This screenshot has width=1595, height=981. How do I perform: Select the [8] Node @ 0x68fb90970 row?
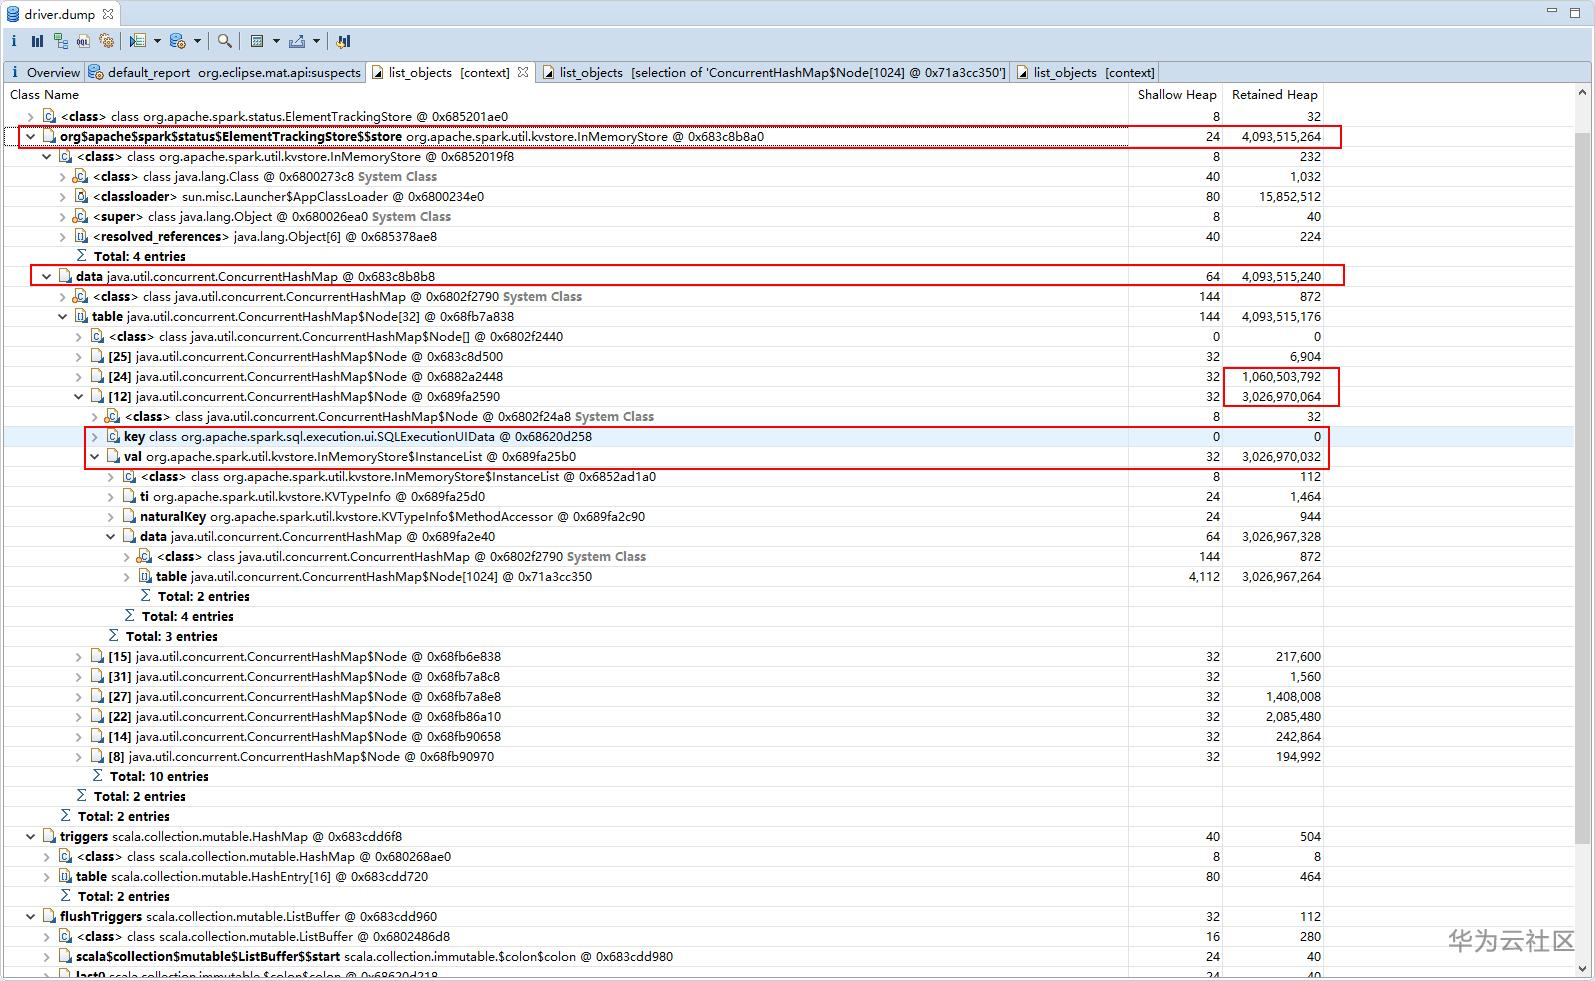coord(662,757)
